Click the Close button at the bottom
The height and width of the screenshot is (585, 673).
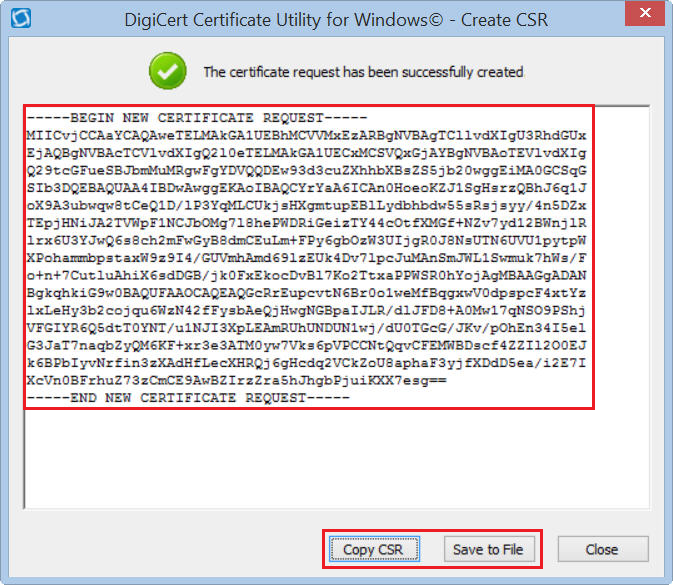pos(603,549)
